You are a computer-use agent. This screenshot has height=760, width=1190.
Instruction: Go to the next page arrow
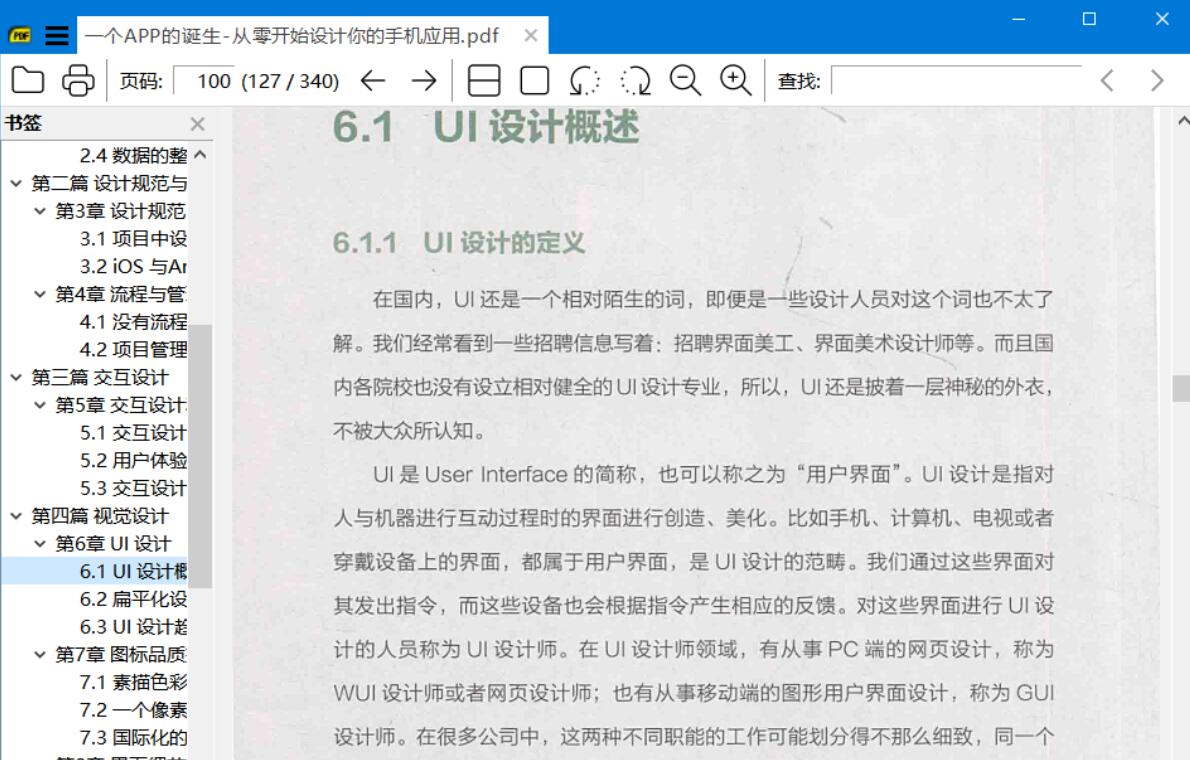coord(423,80)
